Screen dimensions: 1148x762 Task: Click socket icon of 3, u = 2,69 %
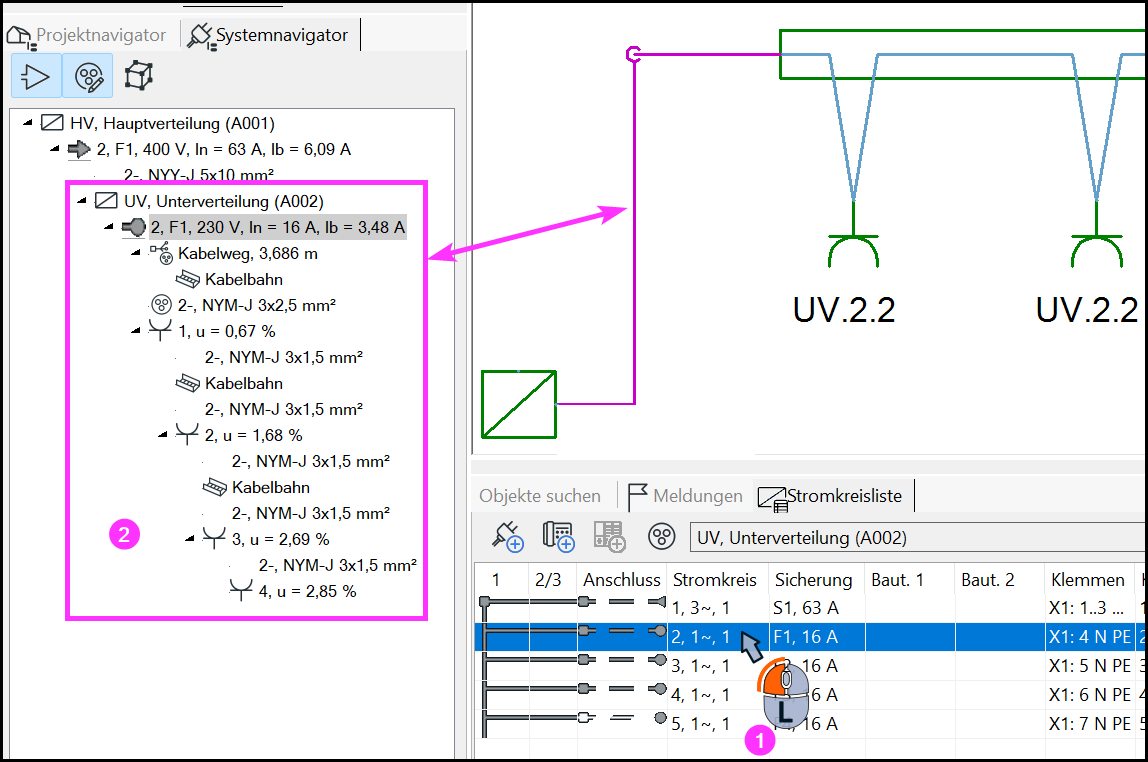coord(214,538)
